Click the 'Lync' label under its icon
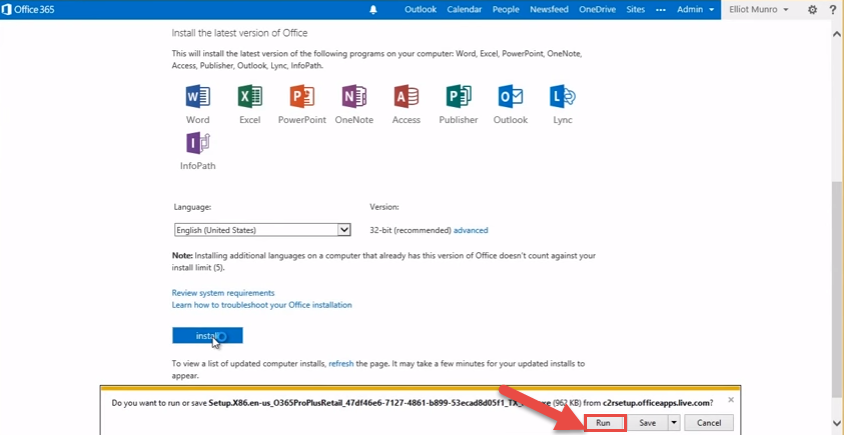 pos(562,120)
